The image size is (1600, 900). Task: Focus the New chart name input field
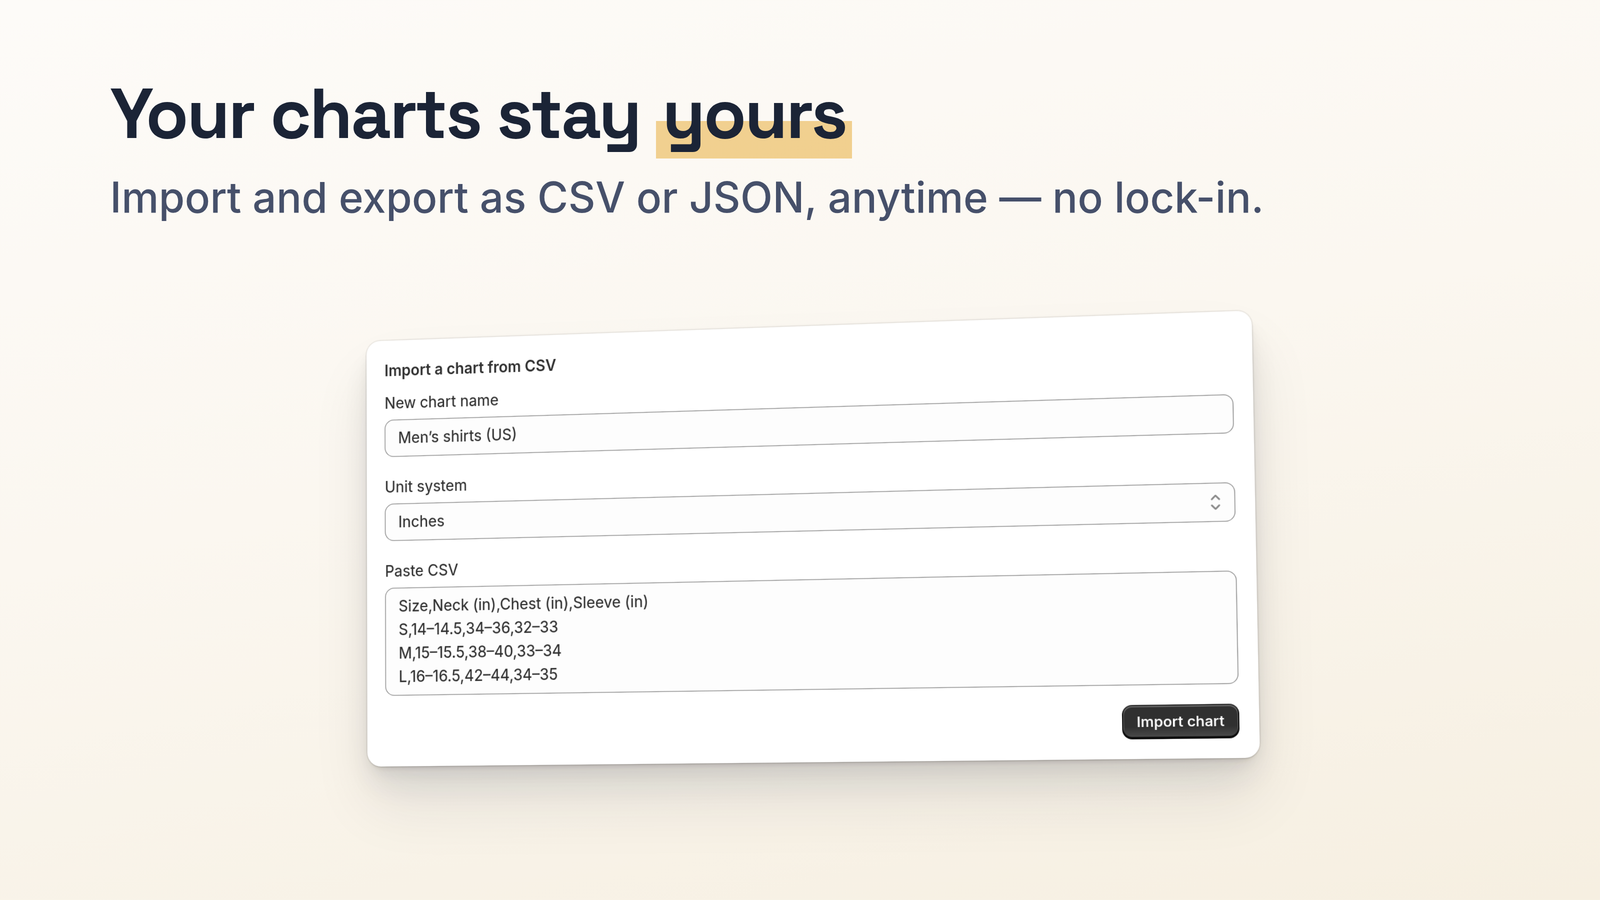809,425
